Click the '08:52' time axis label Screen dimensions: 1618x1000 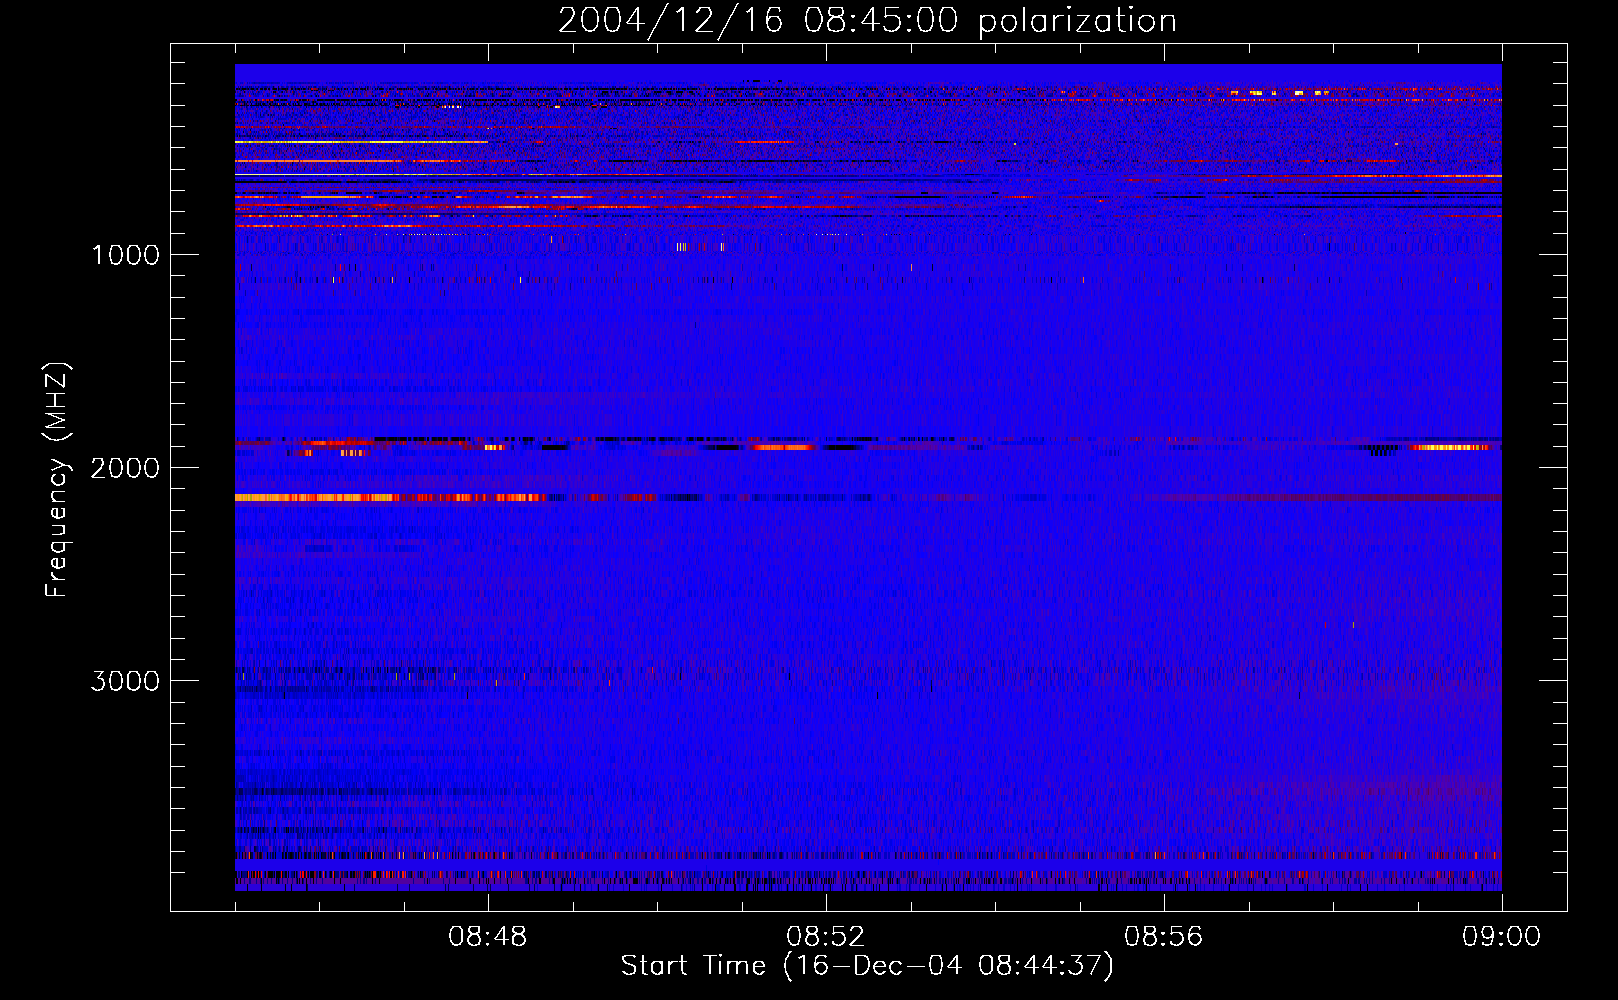[825, 937]
